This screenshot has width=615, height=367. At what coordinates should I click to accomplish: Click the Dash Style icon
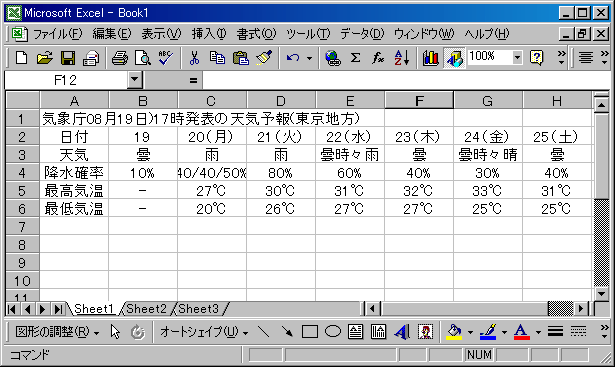click(x=578, y=332)
